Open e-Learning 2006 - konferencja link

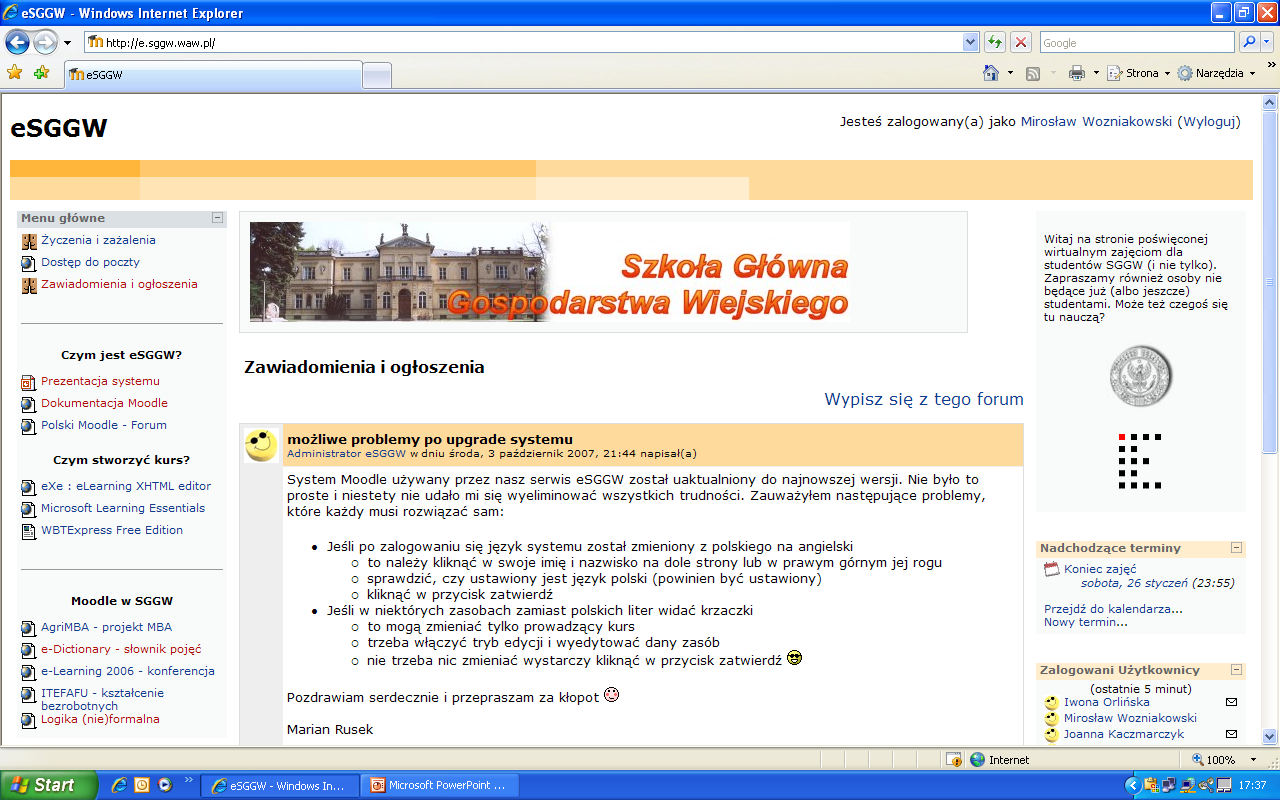128,671
